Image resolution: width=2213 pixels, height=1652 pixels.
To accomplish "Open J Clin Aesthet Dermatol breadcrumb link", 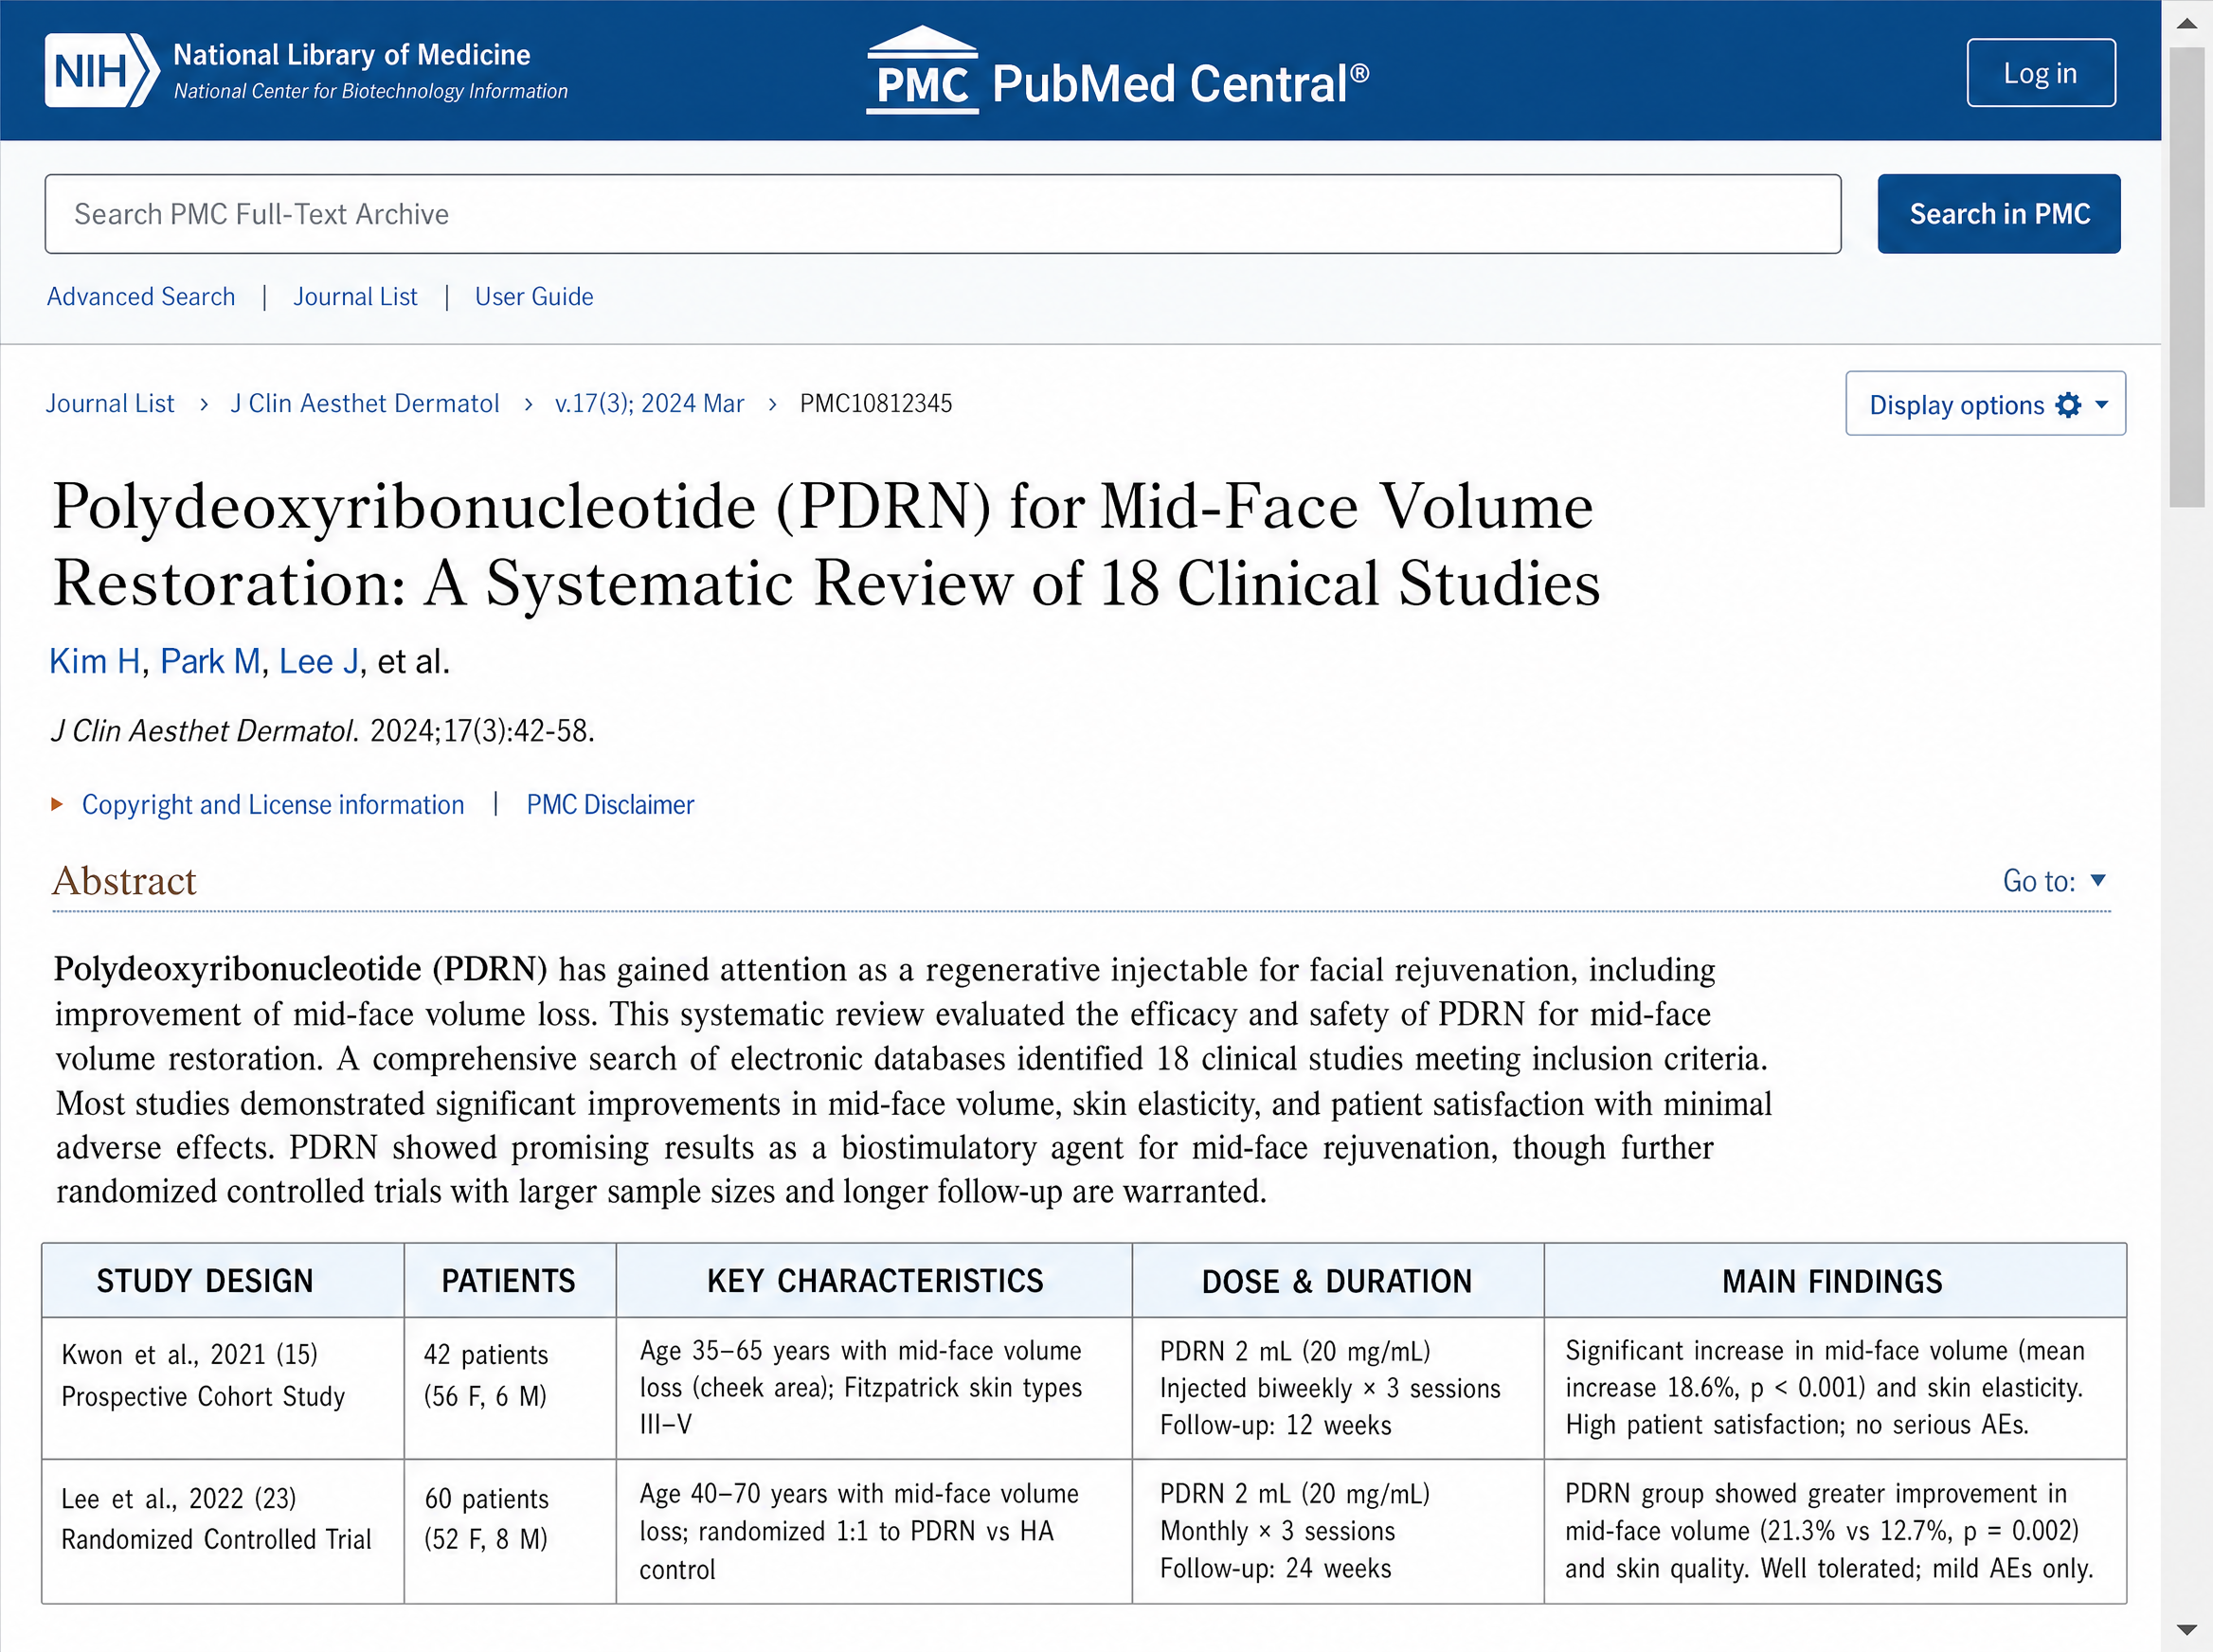I will click(x=365, y=404).
